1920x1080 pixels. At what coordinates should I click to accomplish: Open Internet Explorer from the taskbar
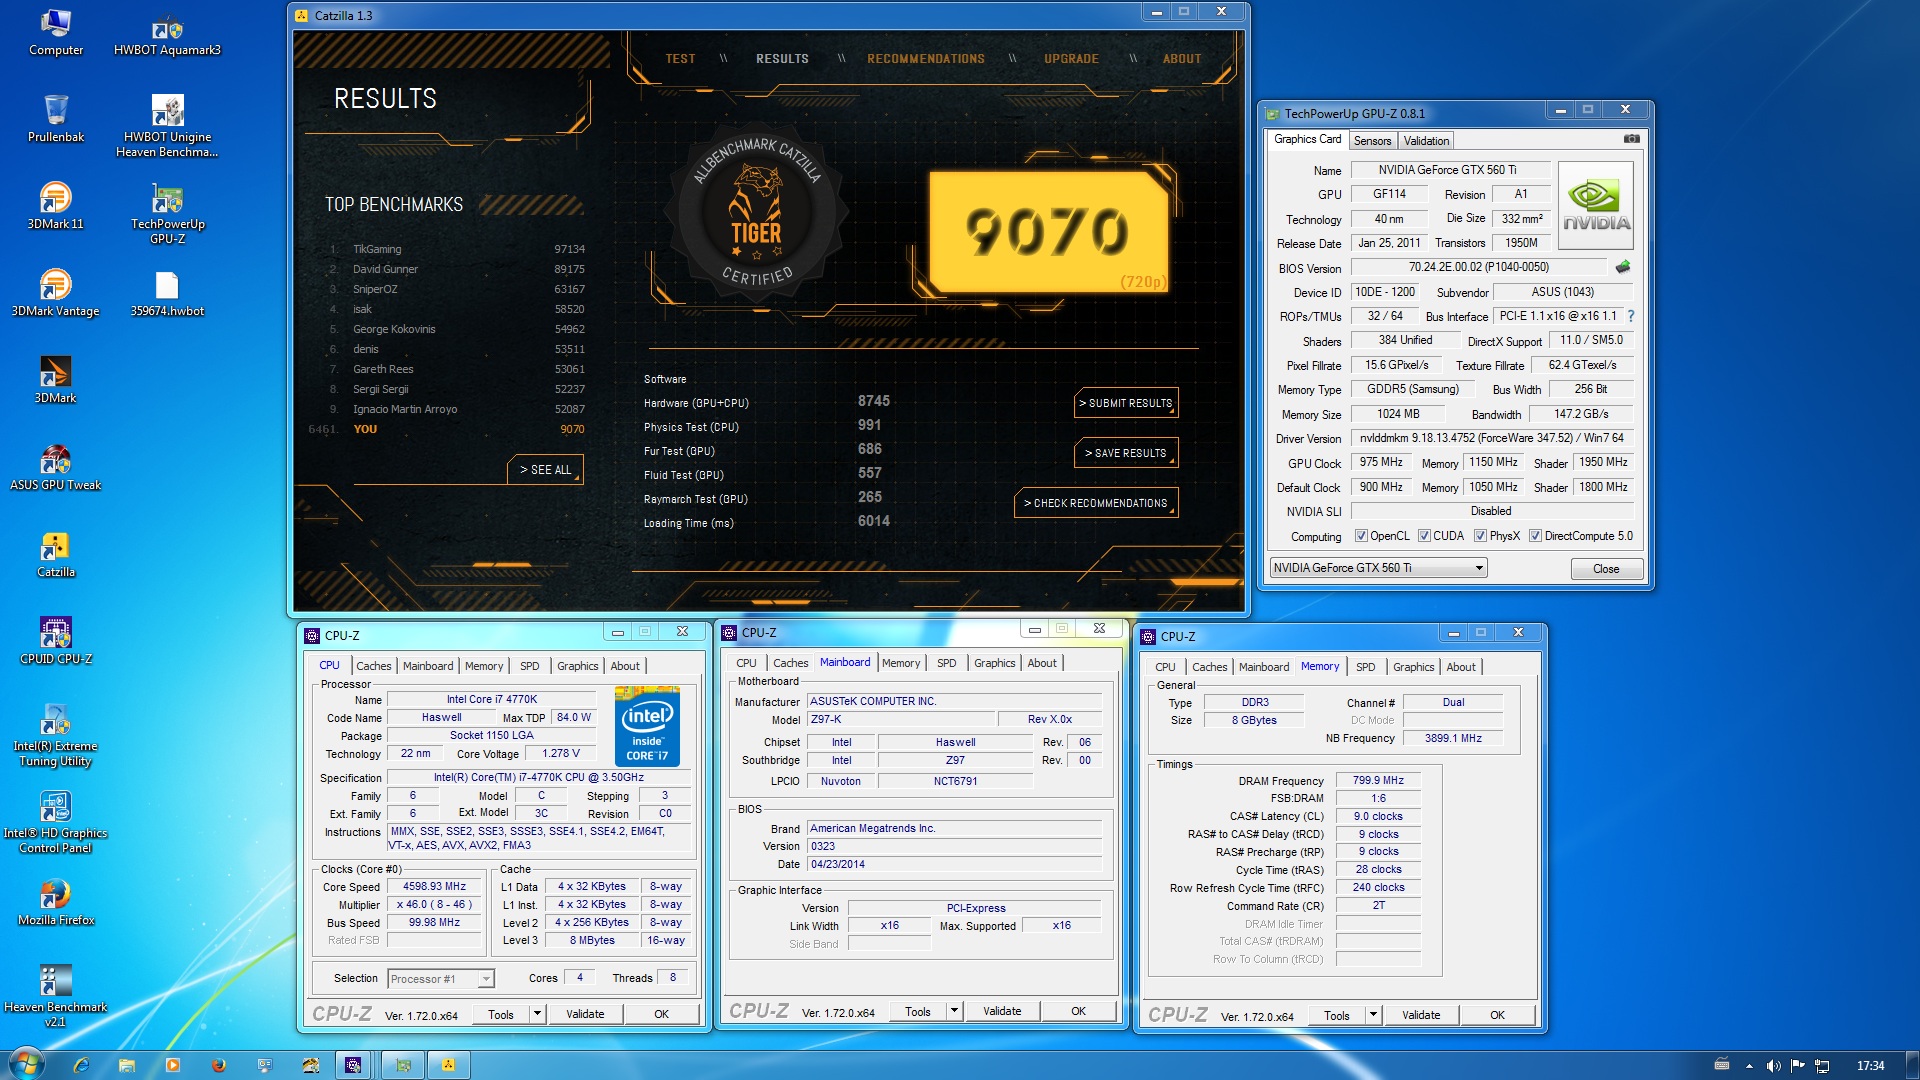coord(81,1065)
